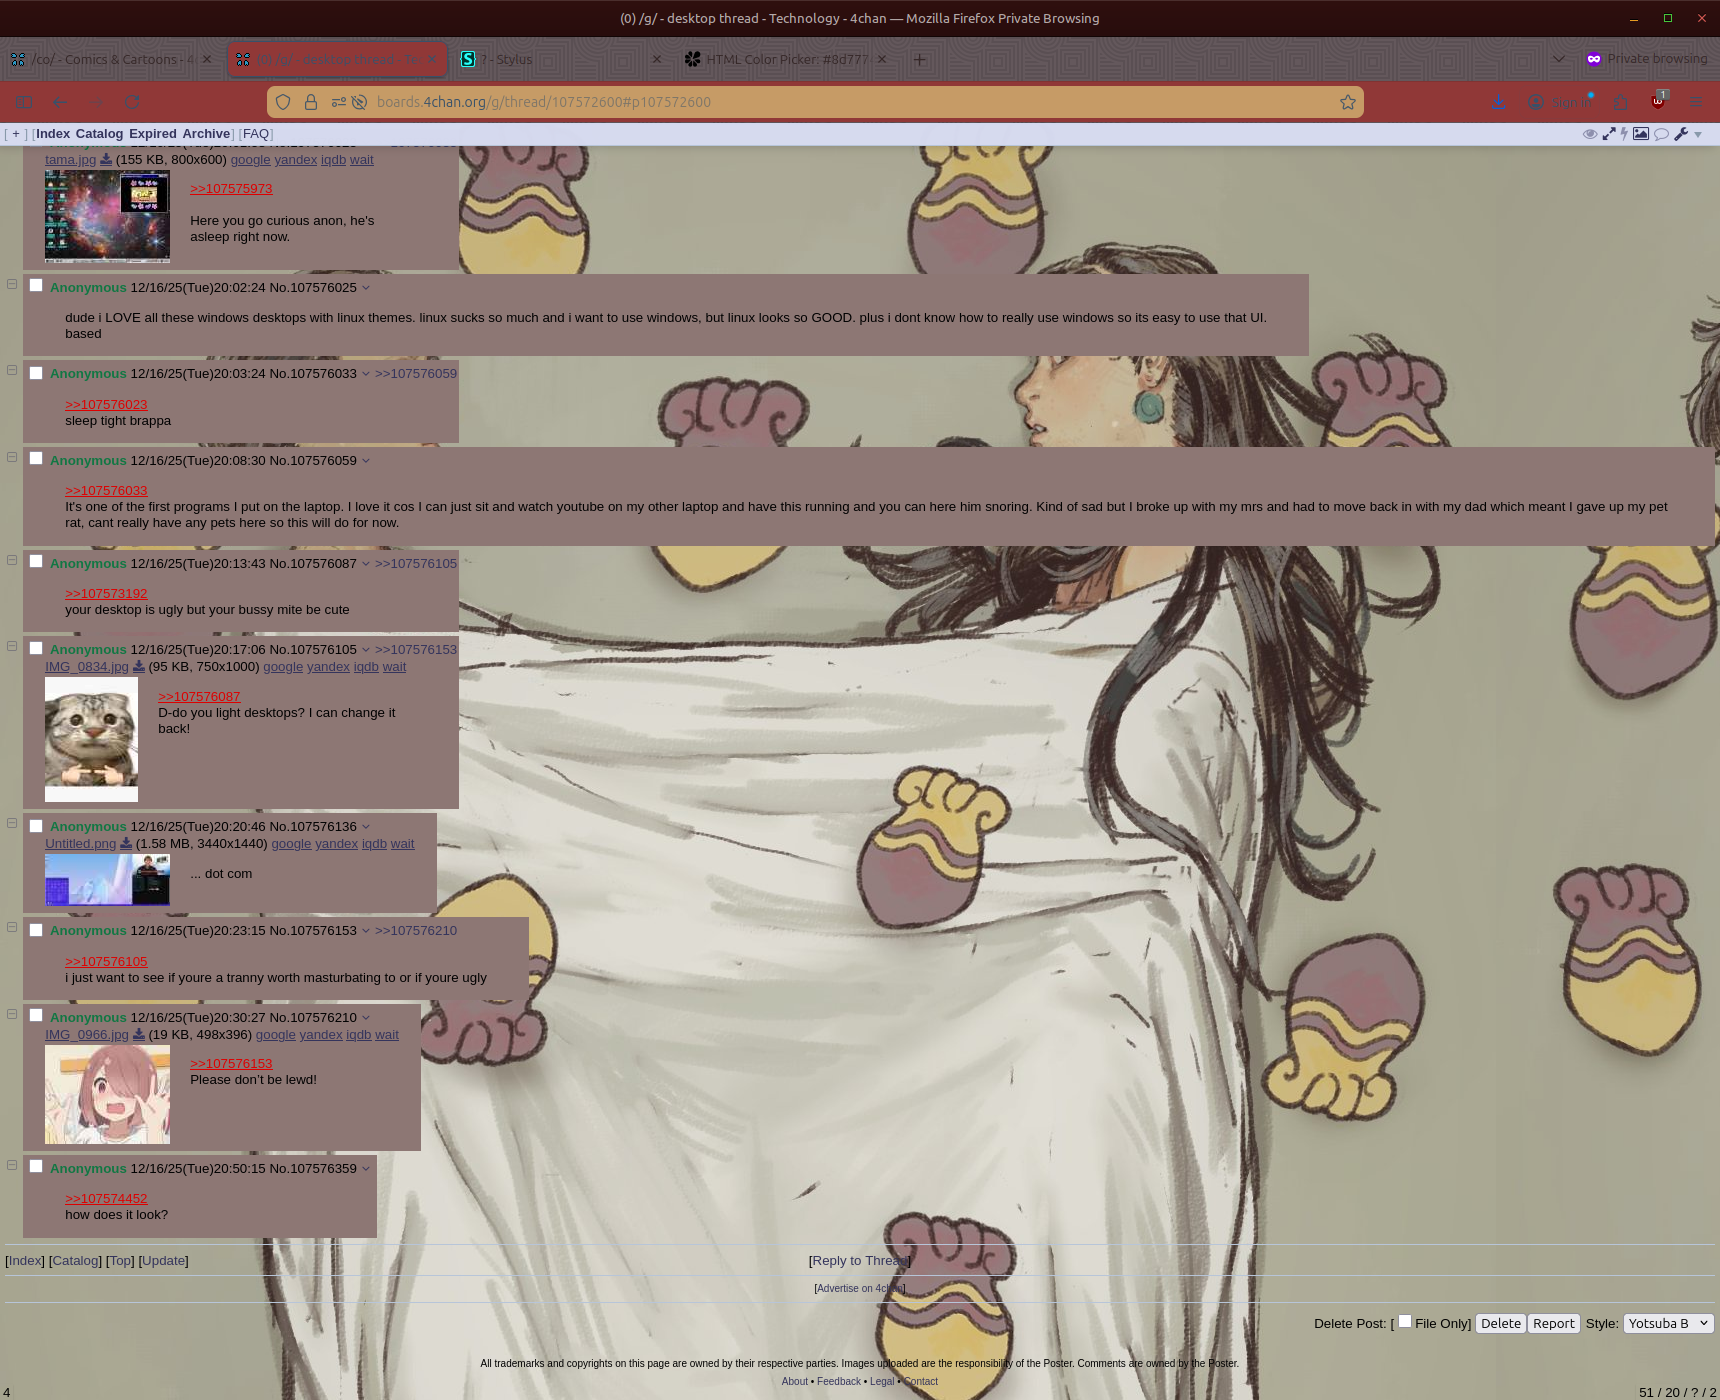Open site permissions icon in address bar
1720x1400 pixels.
click(x=339, y=102)
